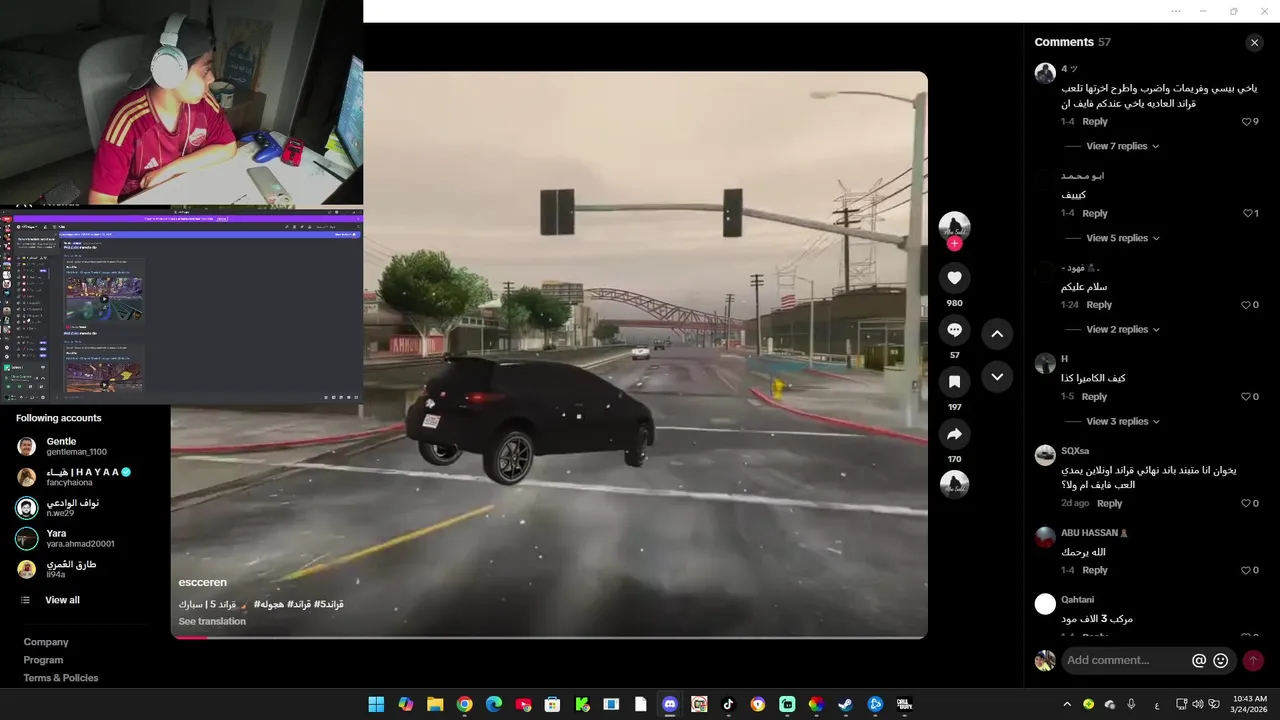Reply to SQXsa's 2d ago comment

tap(1109, 503)
